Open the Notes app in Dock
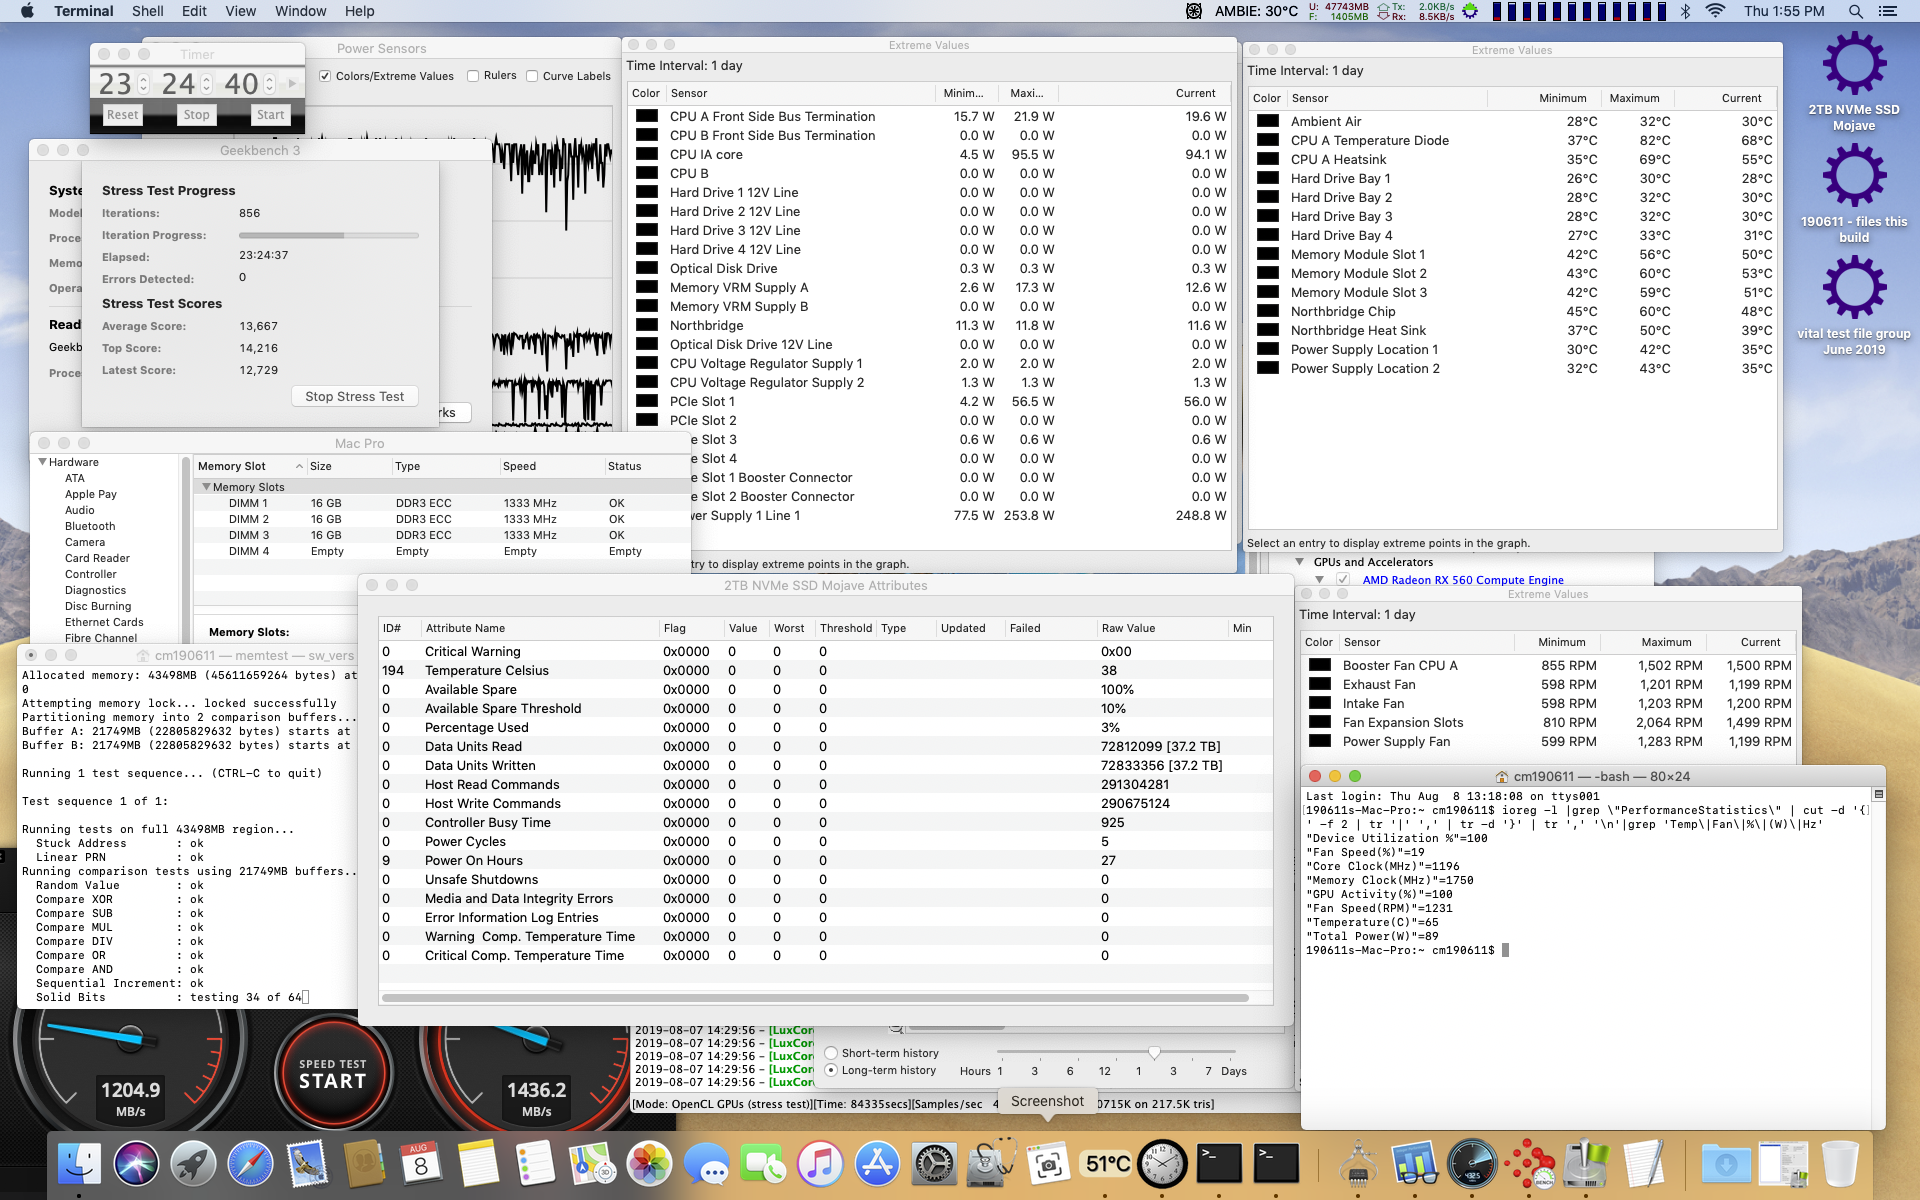The width and height of the screenshot is (1920, 1200). (478, 1164)
